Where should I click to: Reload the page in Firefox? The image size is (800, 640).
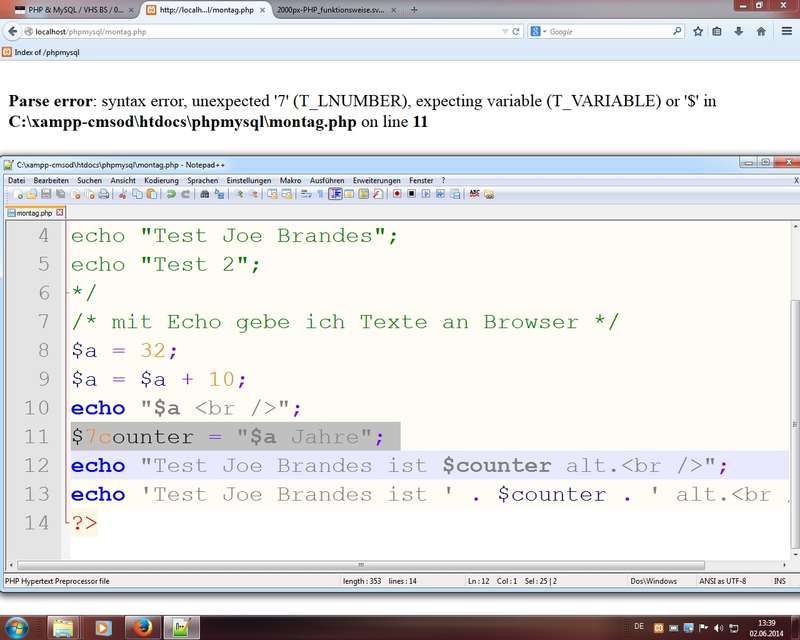pyautogui.click(x=516, y=31)
